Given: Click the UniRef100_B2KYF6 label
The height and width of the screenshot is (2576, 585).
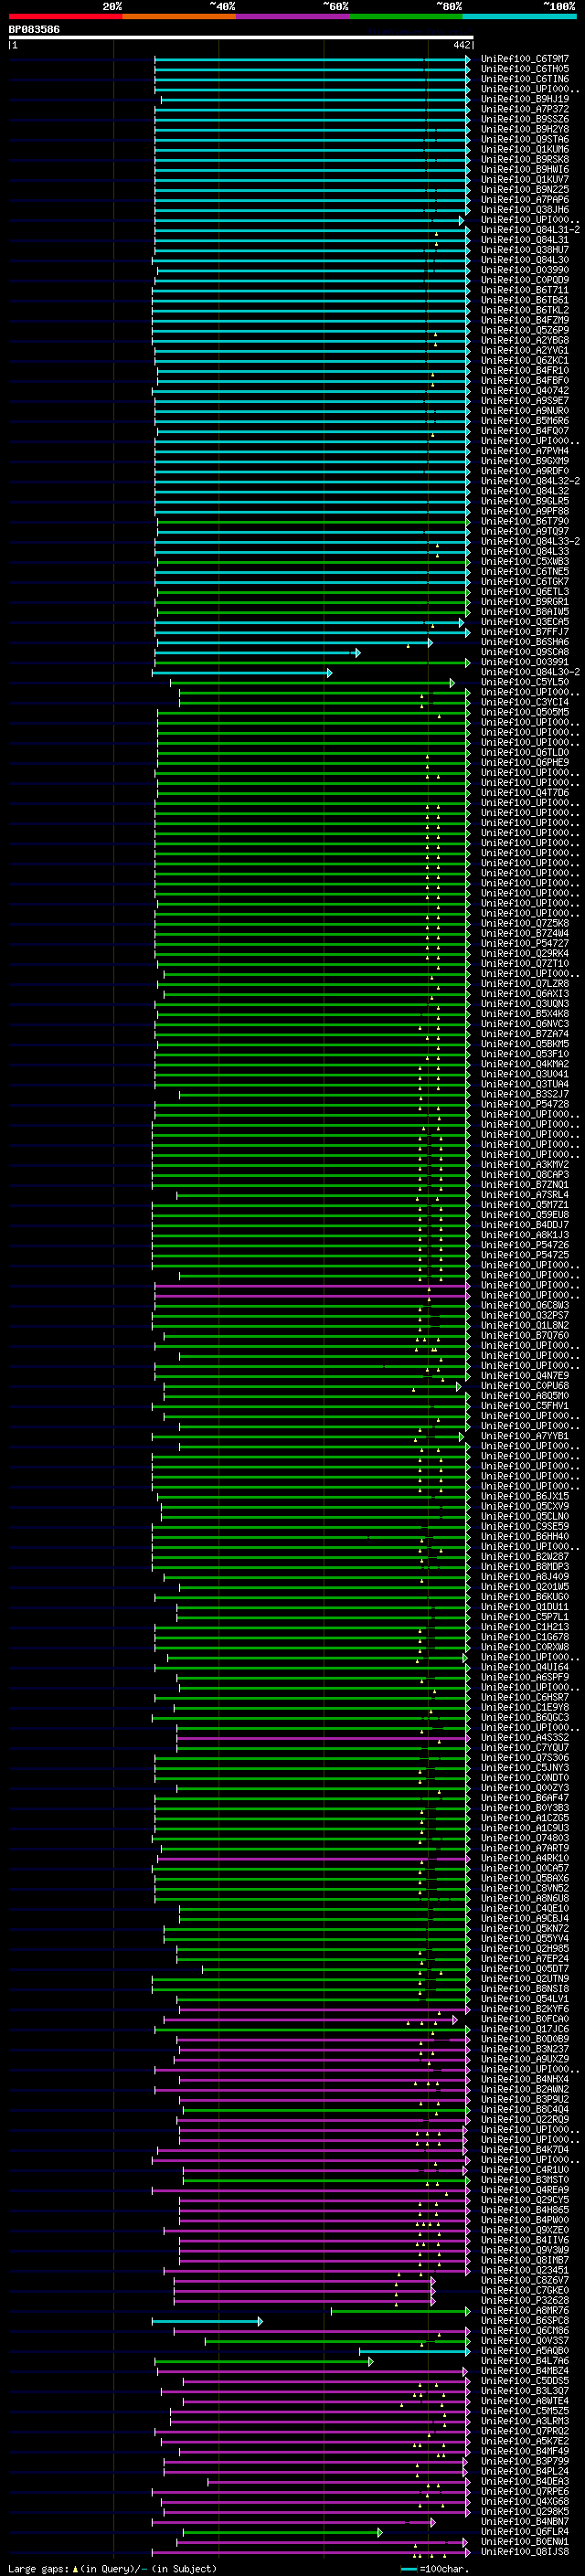Looking at the screenshot, I should tap(524, 2009).
